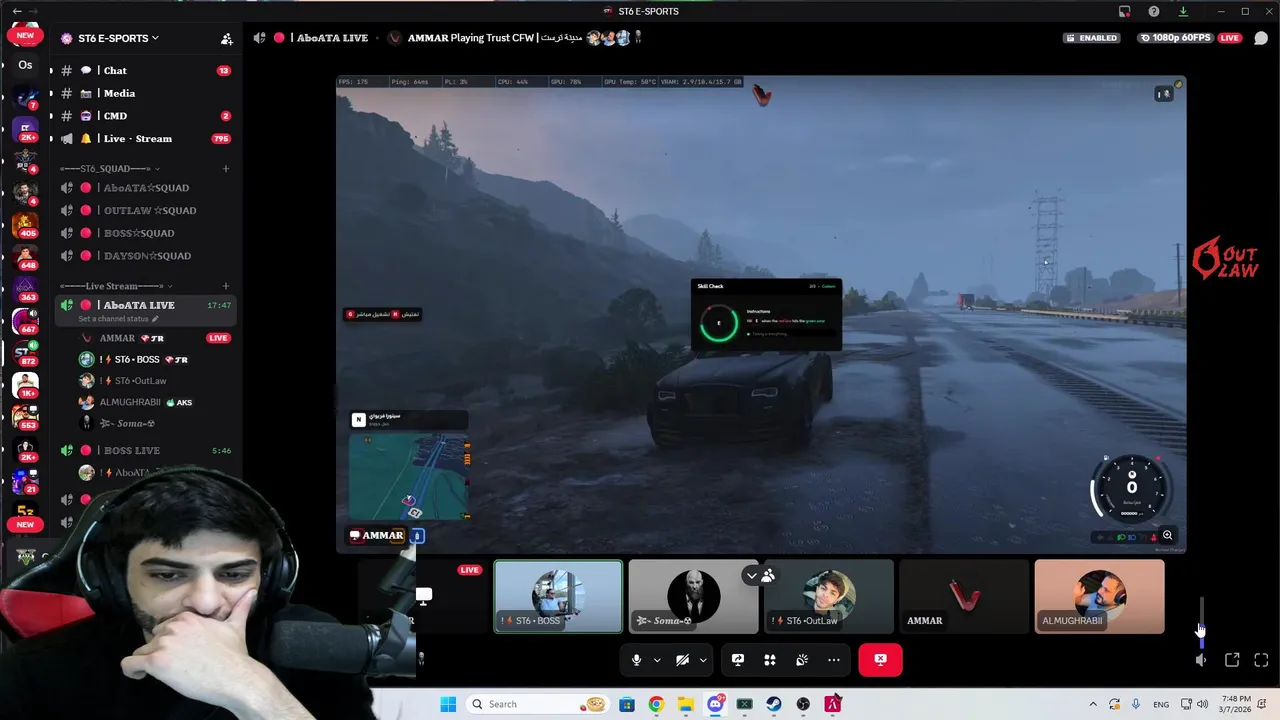The image size is (1280, 720).
Task: Mute the stream volume speaker icon
Action: tap(1201, 660)
